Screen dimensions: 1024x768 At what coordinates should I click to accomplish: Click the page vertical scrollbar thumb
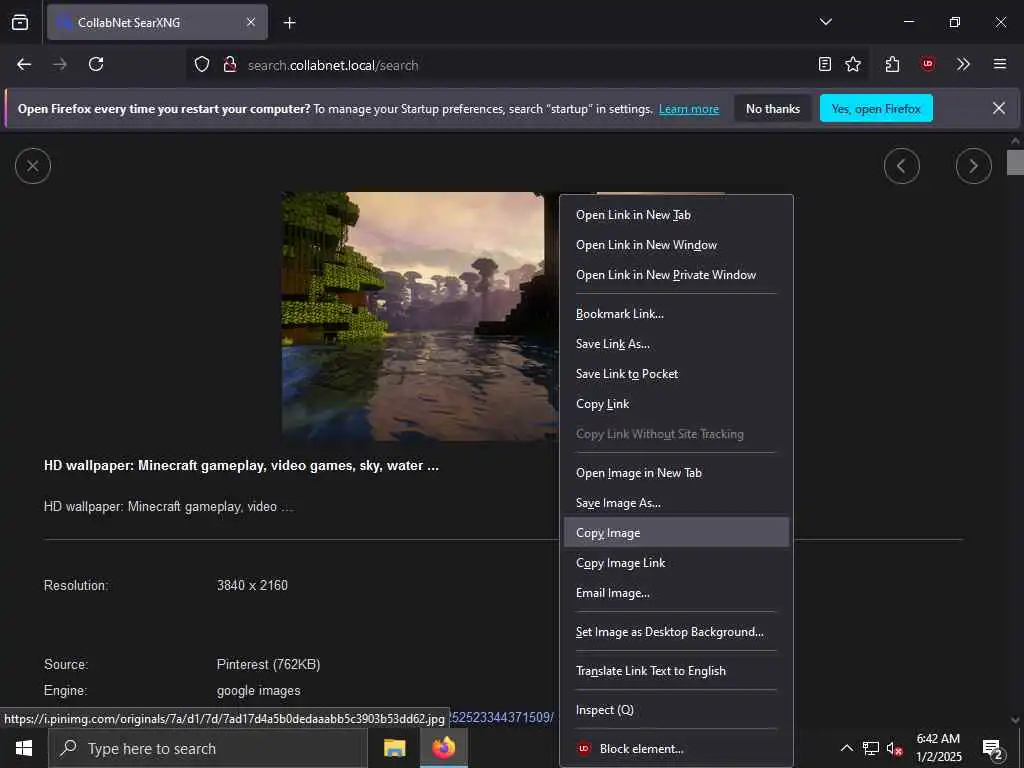(x=1015, y=162)
